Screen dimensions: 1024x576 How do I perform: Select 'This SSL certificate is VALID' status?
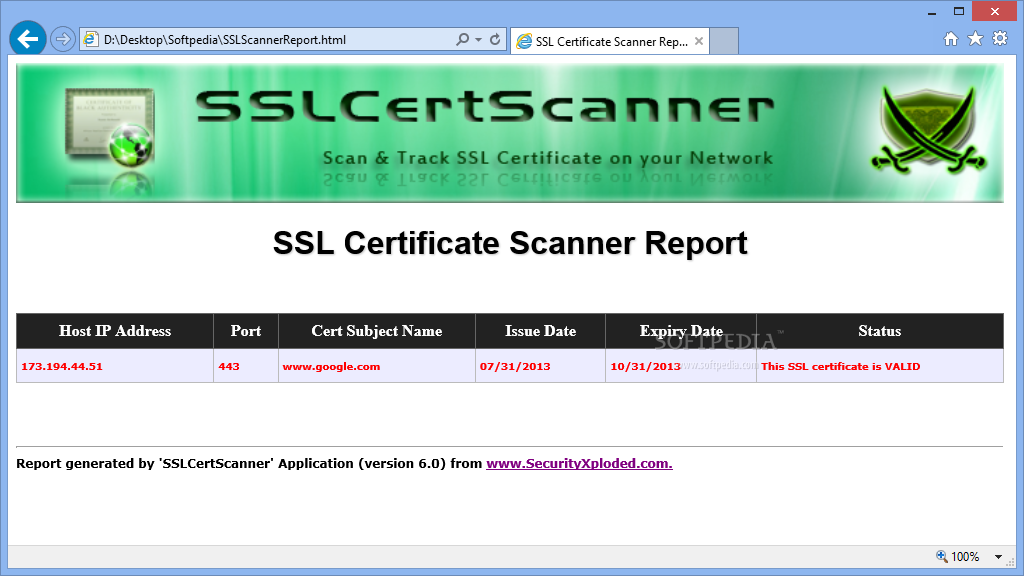click(840, 366)
